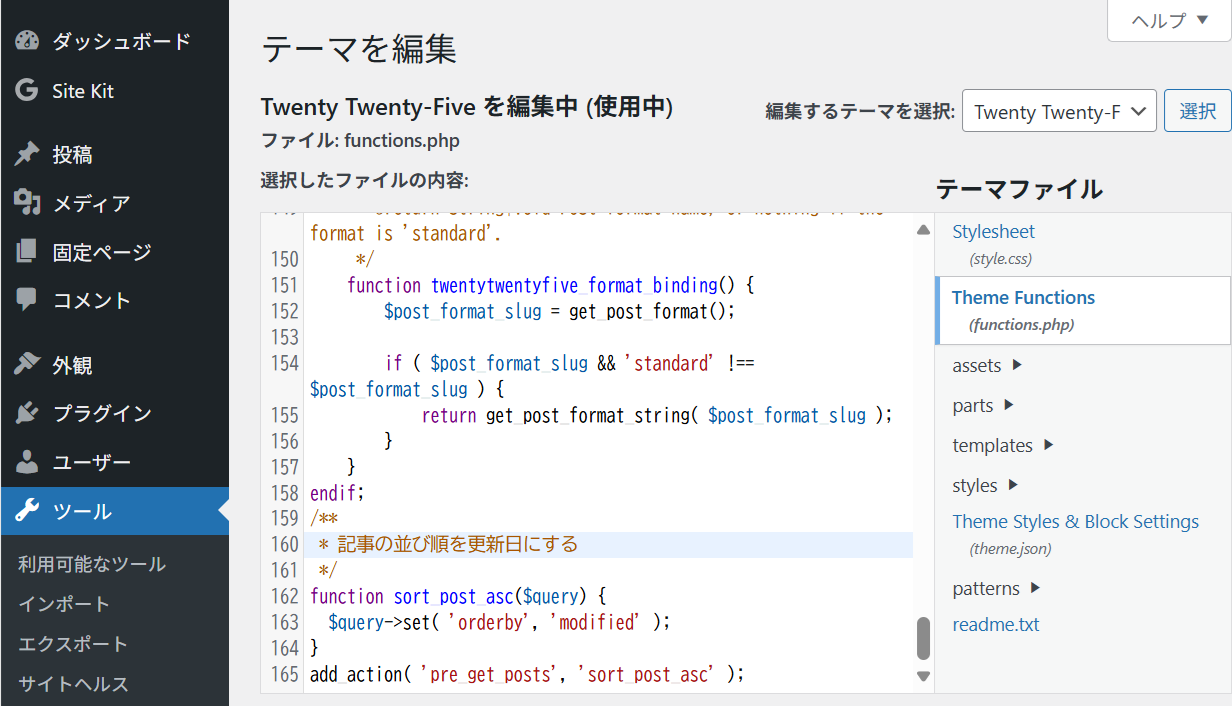Open the 外観 menu item
Viewport: 1232px width, 706px height.
click(114, 365)
